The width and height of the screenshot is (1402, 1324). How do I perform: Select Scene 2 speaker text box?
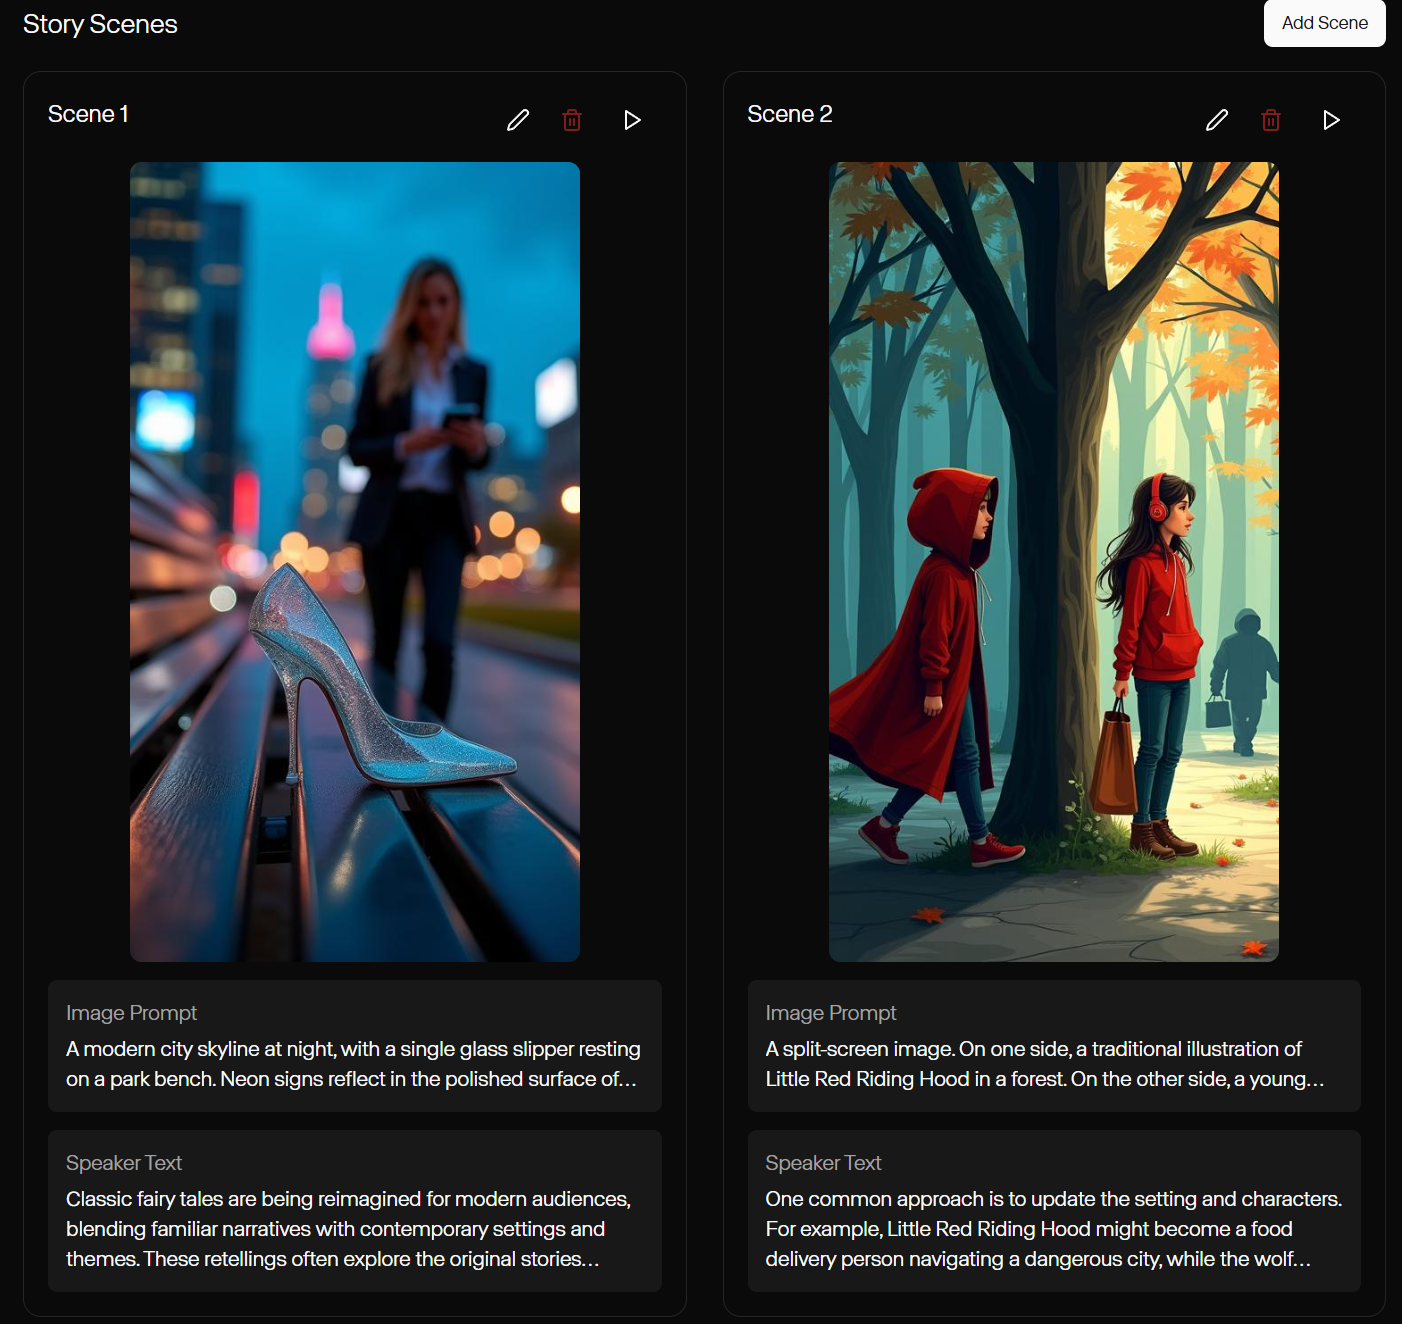1054,1211
